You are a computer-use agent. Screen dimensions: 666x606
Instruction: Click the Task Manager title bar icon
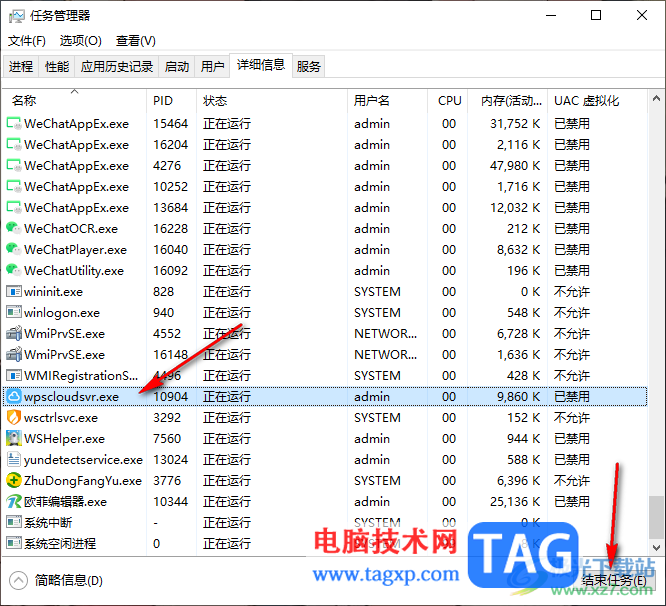[17, 16]
